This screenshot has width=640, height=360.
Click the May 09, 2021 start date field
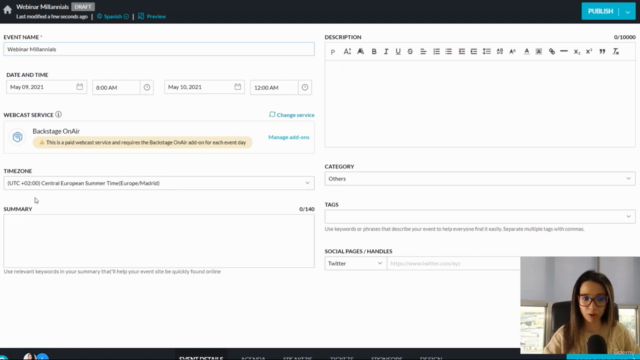(46, 87)
